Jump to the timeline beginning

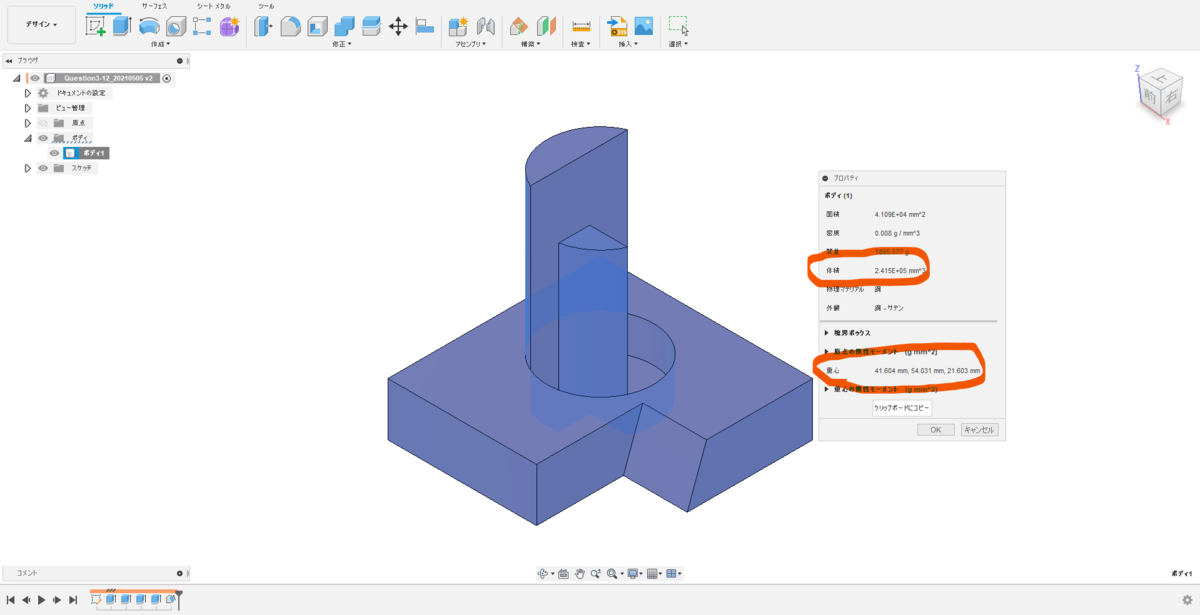coord(10,600)
